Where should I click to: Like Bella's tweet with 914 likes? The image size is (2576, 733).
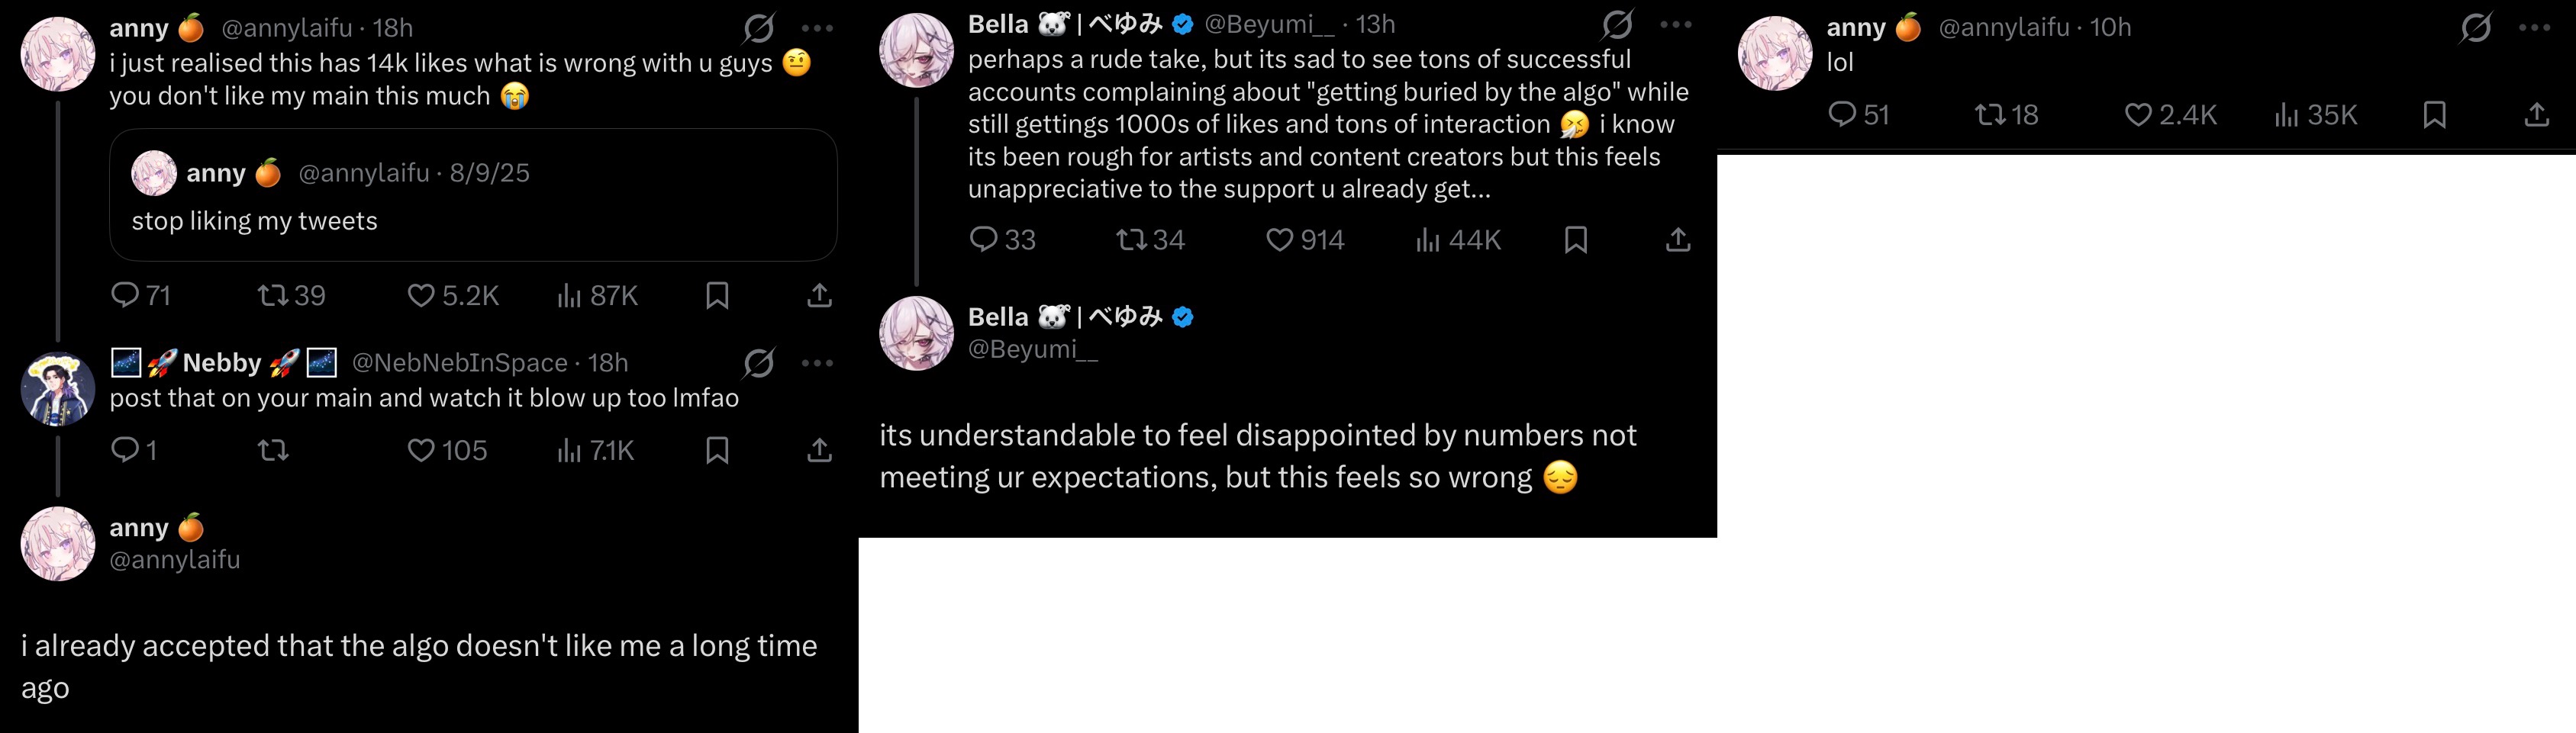[1280, 240]
